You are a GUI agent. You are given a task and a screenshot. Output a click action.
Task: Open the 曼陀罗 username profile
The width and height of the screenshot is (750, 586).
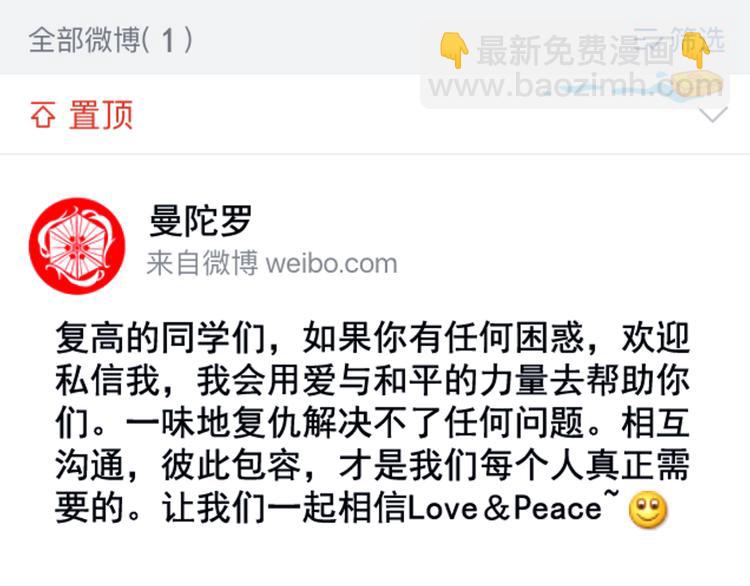point(200,221)
